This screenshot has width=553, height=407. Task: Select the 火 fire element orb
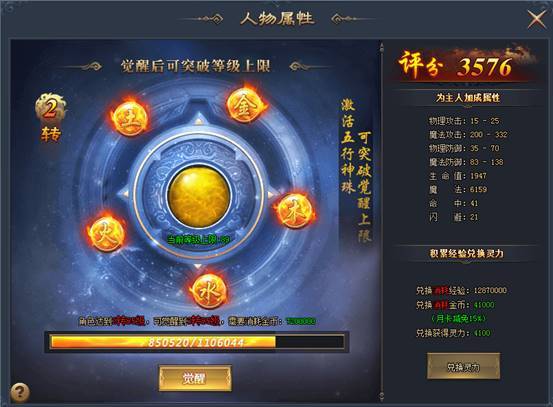click(x=106, y=233)
